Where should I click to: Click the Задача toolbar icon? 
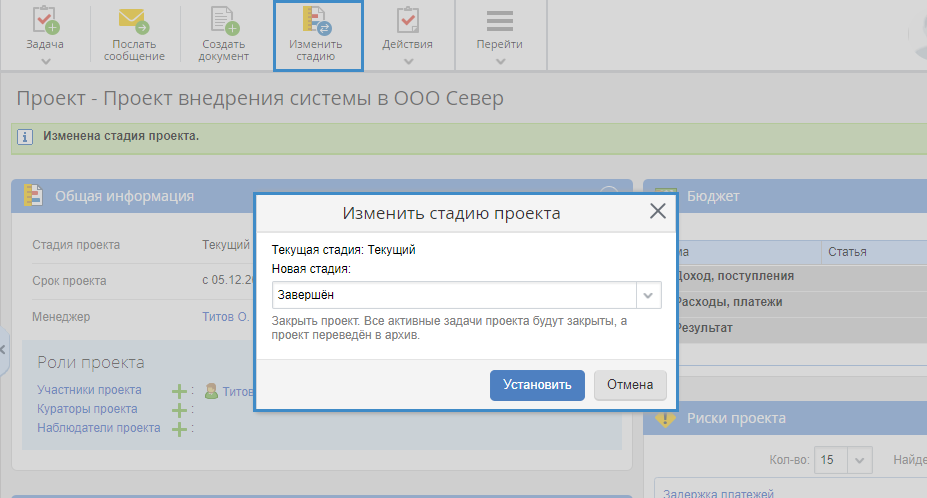46,22
